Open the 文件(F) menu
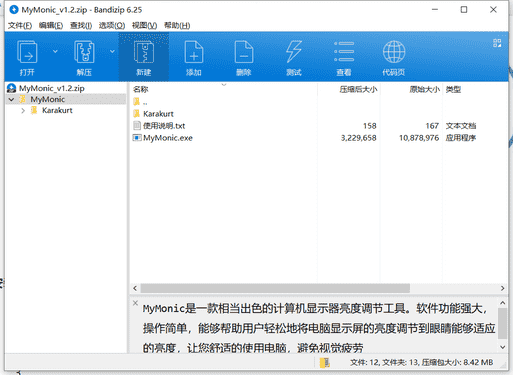513x375 pixels. [x=20, y=25]
